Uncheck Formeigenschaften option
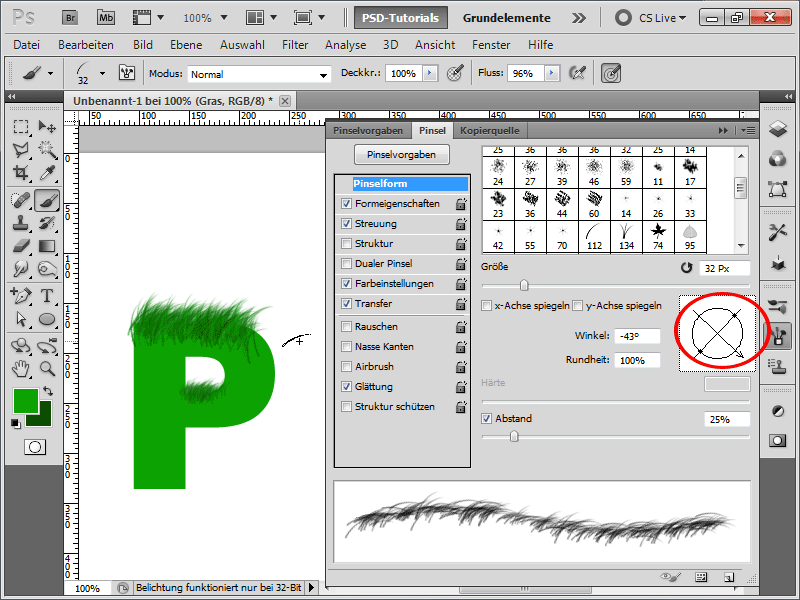 pos(346,204)
